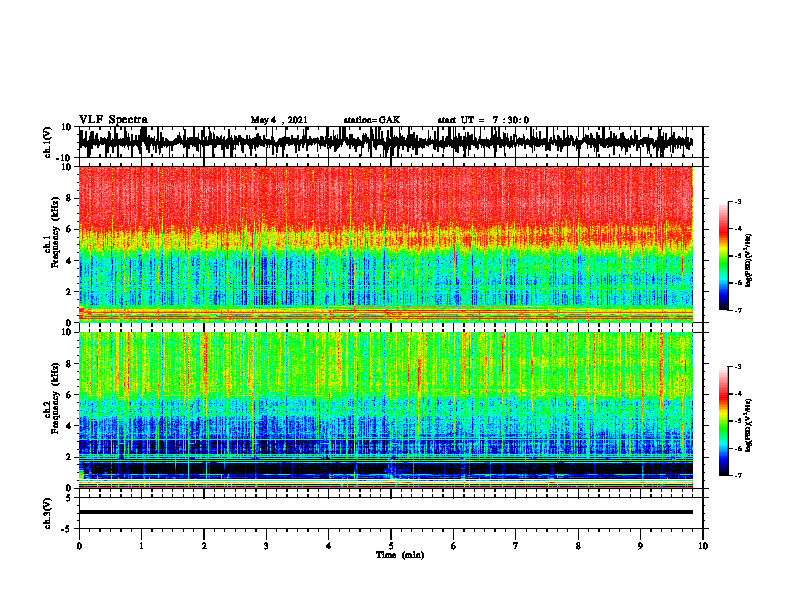Click the time axis tick label "10"

tap(703, 546)
